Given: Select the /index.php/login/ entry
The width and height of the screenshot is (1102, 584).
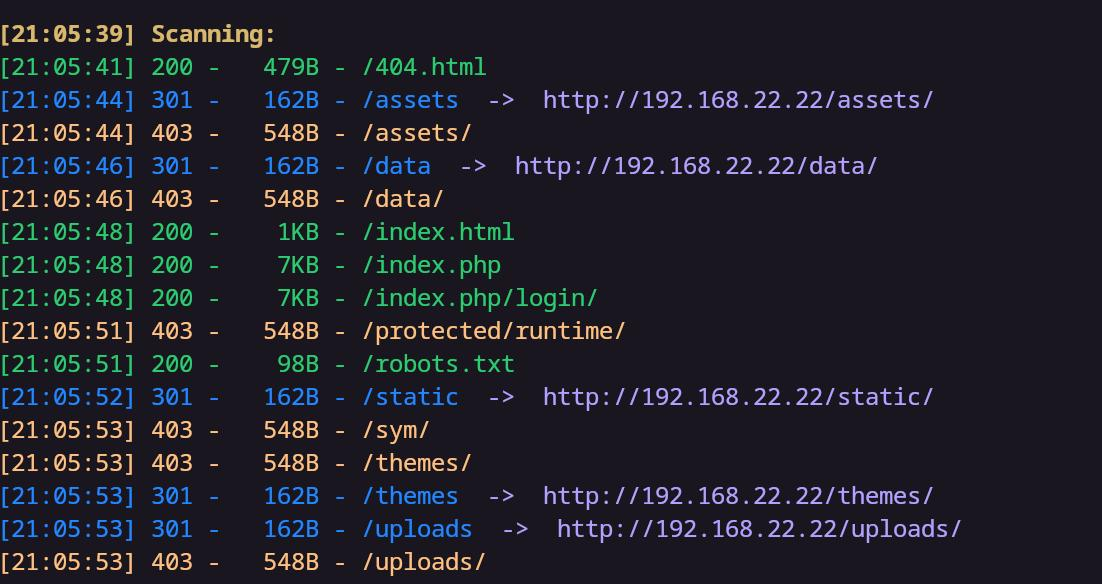Looking at the screenshot, I should 479,298.
